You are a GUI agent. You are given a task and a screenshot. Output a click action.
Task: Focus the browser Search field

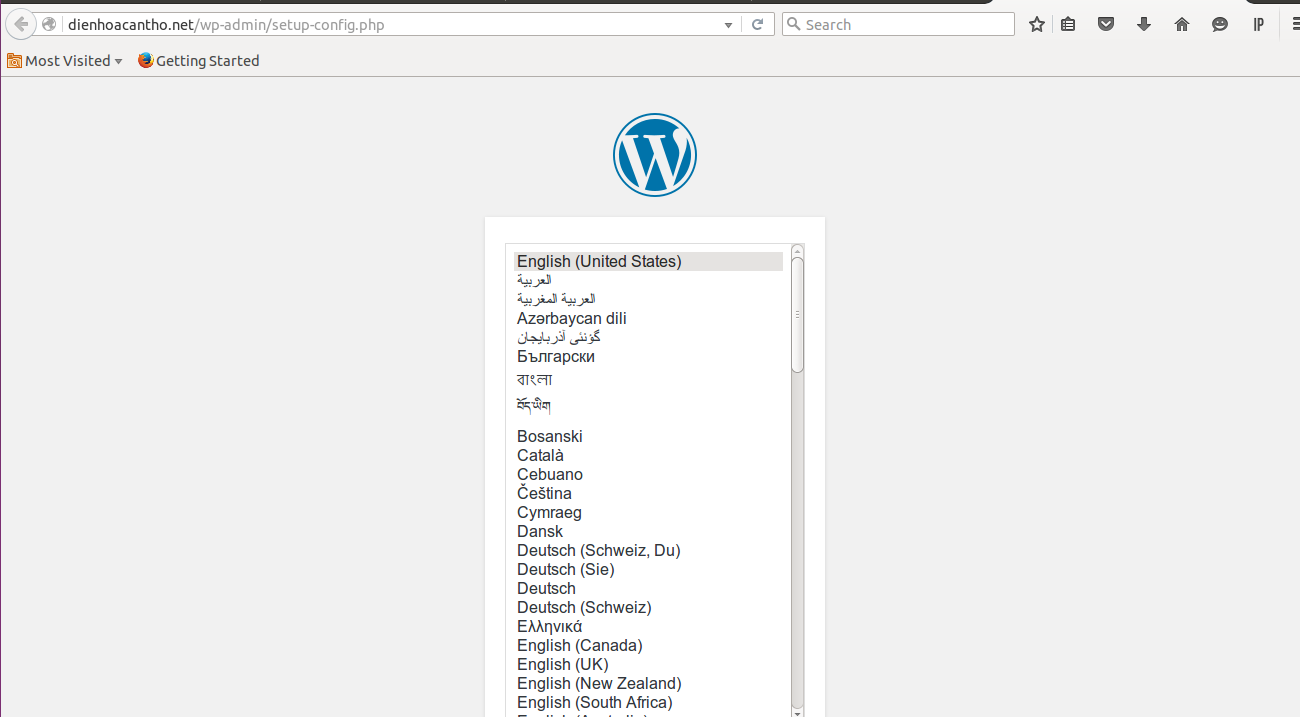point(898,25)
